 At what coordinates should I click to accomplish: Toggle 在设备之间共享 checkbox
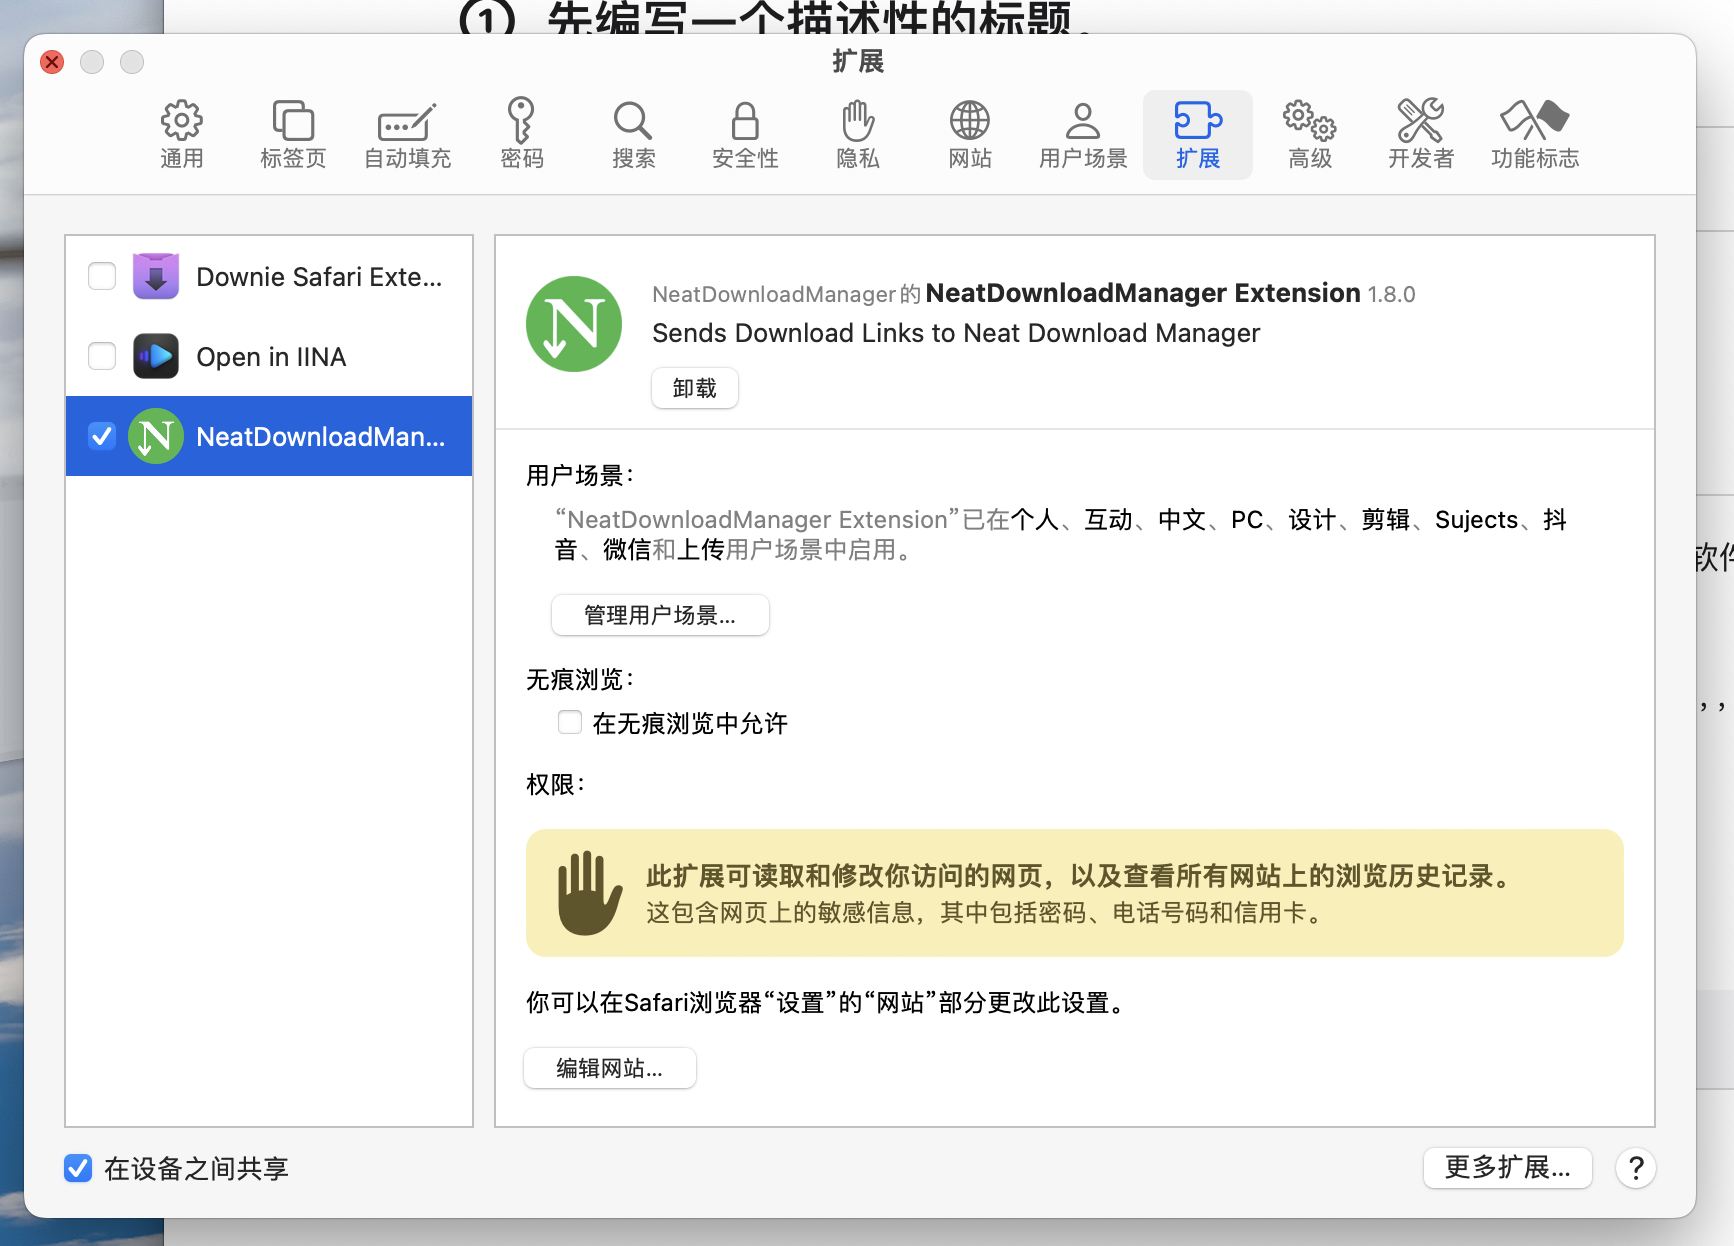(78, 1168)
